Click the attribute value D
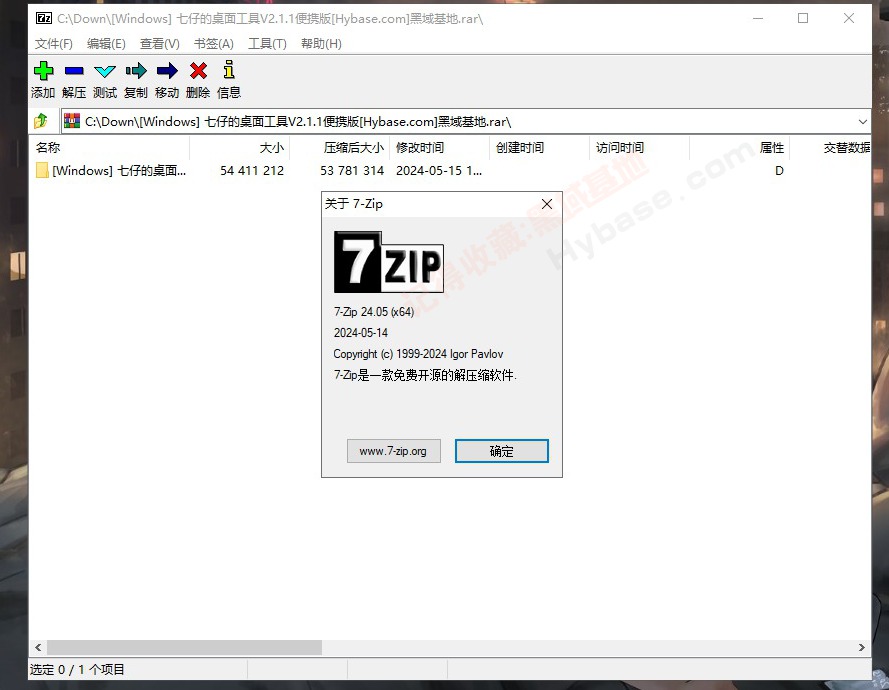The width and height of the screenshot is (889, 690). click(779, 171)
